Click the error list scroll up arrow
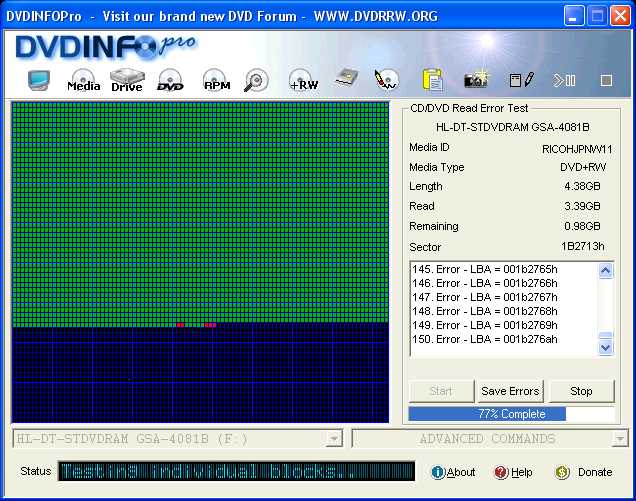 tap(606, 271)
